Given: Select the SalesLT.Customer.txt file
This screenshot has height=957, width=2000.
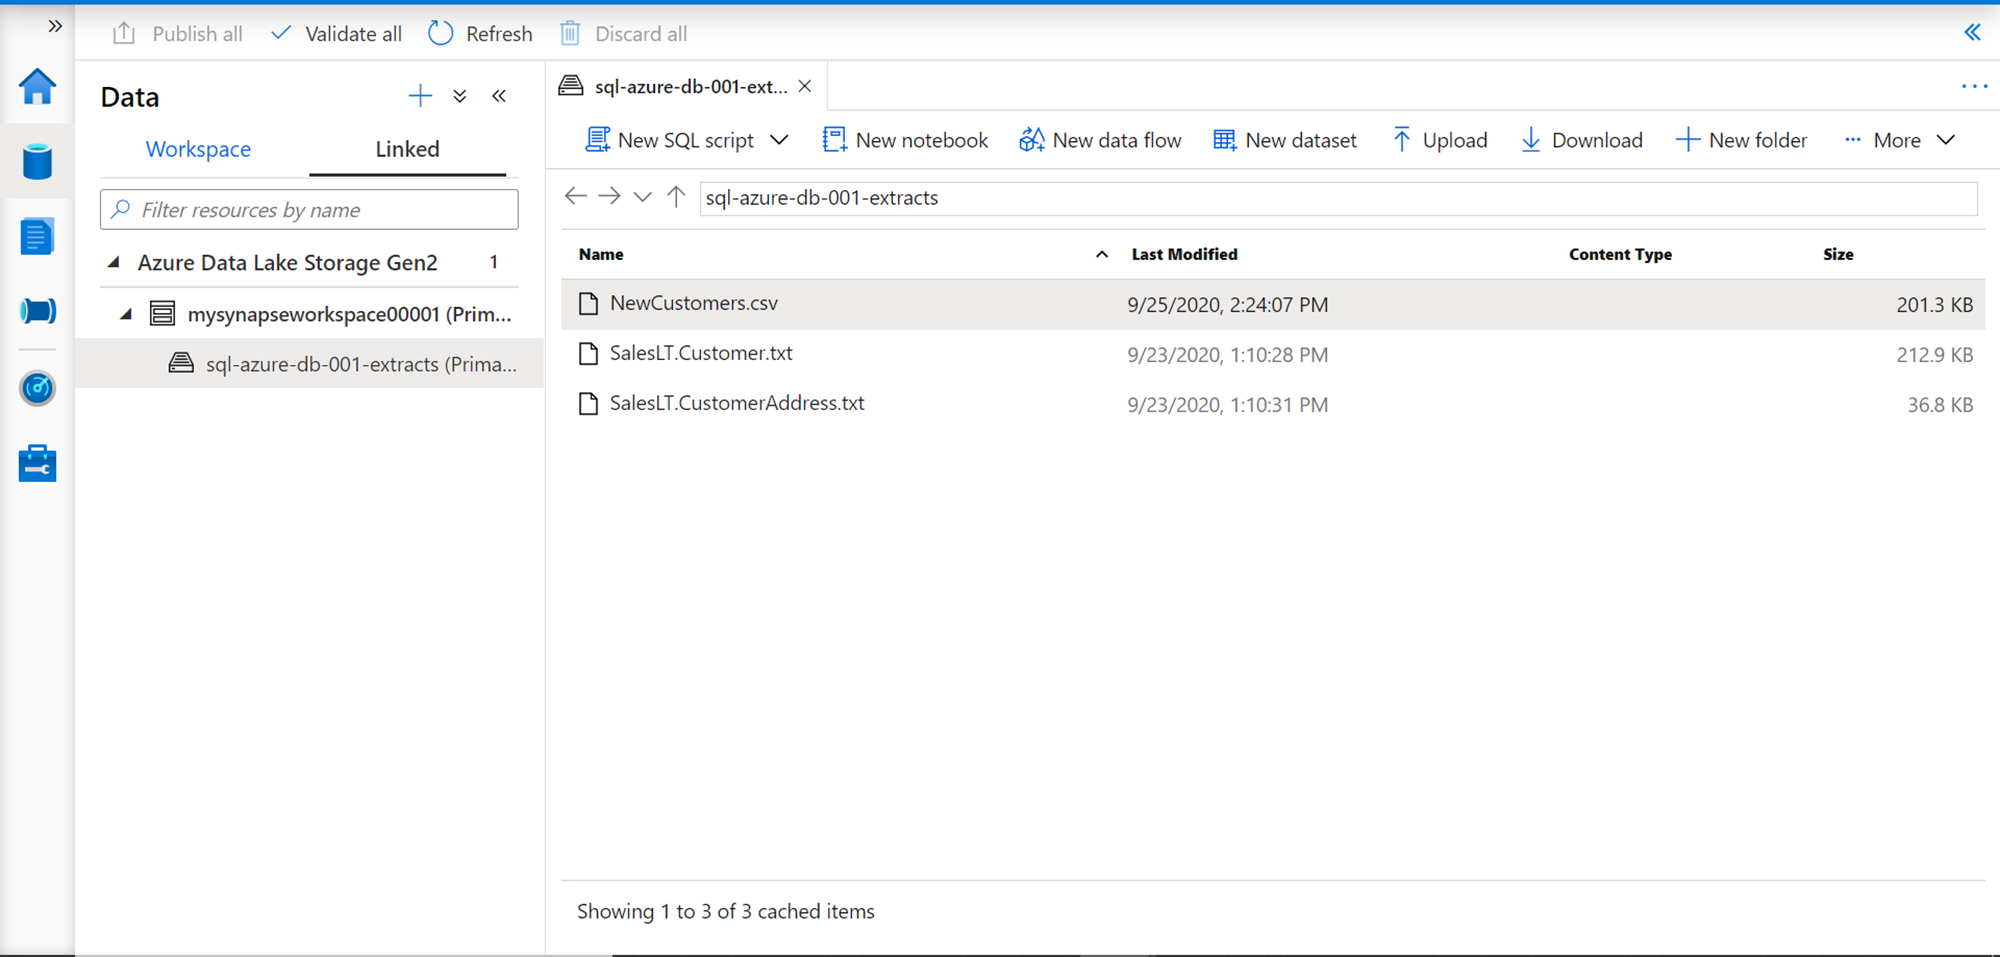Looking at the screenshot, I should (x=701, y=353).
